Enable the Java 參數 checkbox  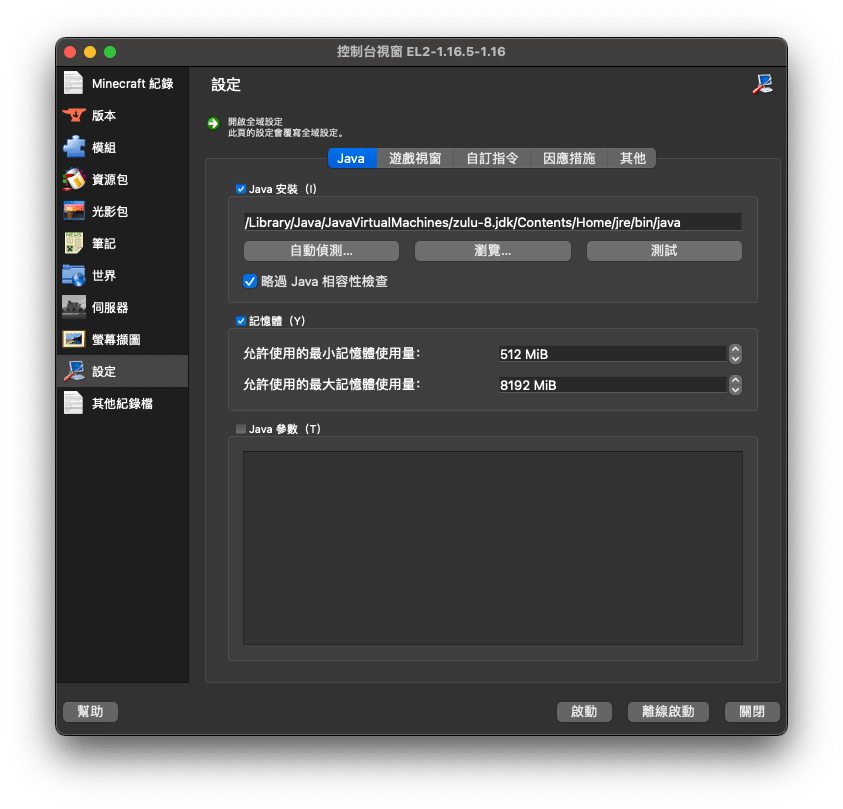click(242, 428)
